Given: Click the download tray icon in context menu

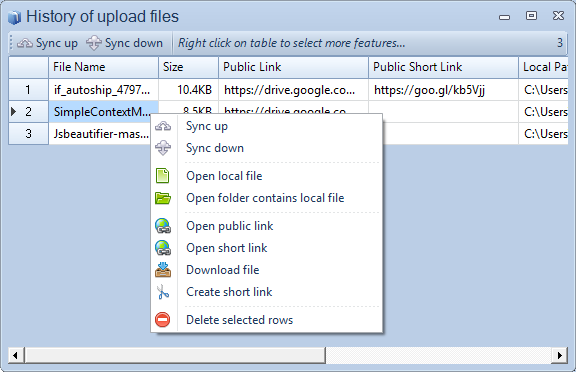Looking at the screenshot, I should 163,270.
